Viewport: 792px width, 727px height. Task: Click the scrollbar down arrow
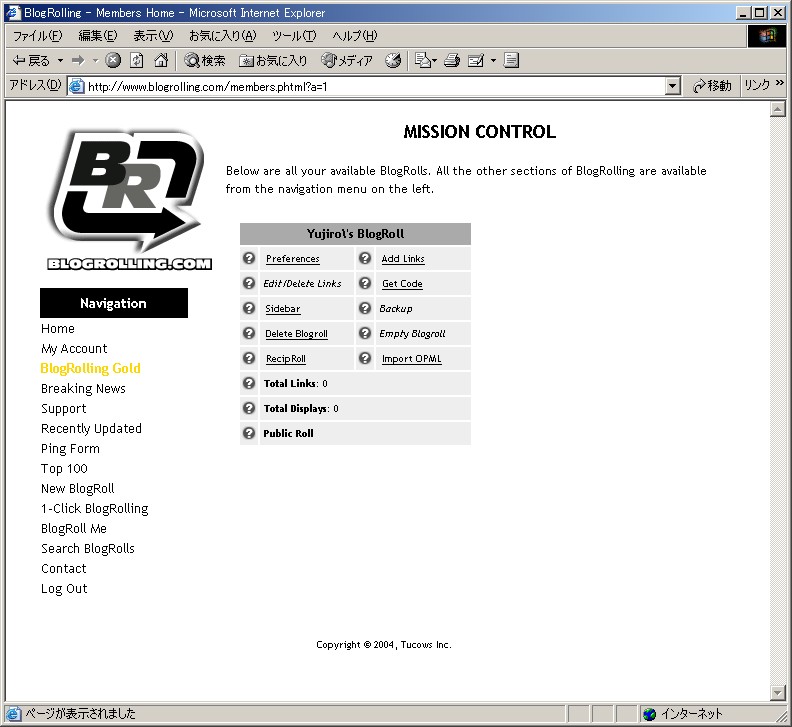point(777,692)
